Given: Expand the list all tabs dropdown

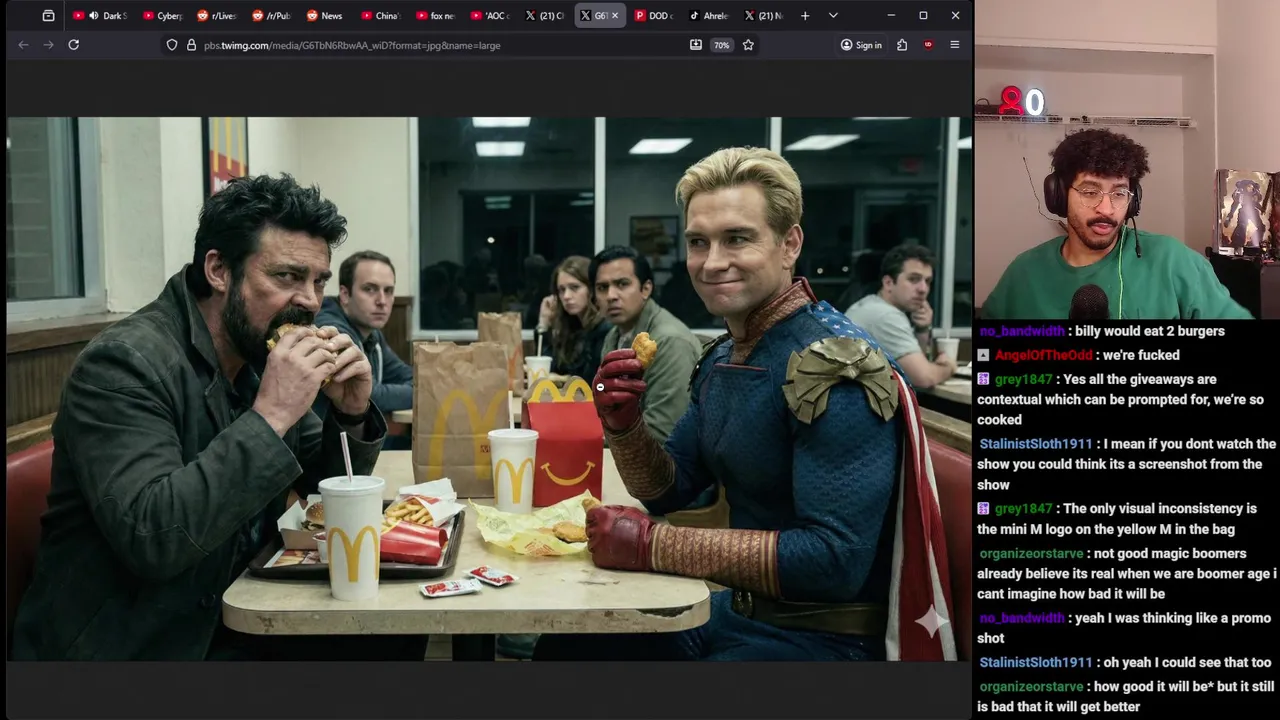Looking at the screenshot, I should click(833, 15).
